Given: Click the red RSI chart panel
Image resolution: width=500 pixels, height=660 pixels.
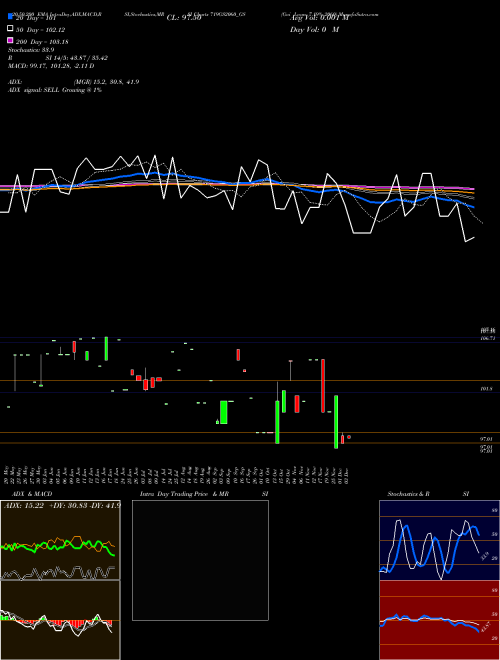Looking at the screenshot, I should click(439, 620).
